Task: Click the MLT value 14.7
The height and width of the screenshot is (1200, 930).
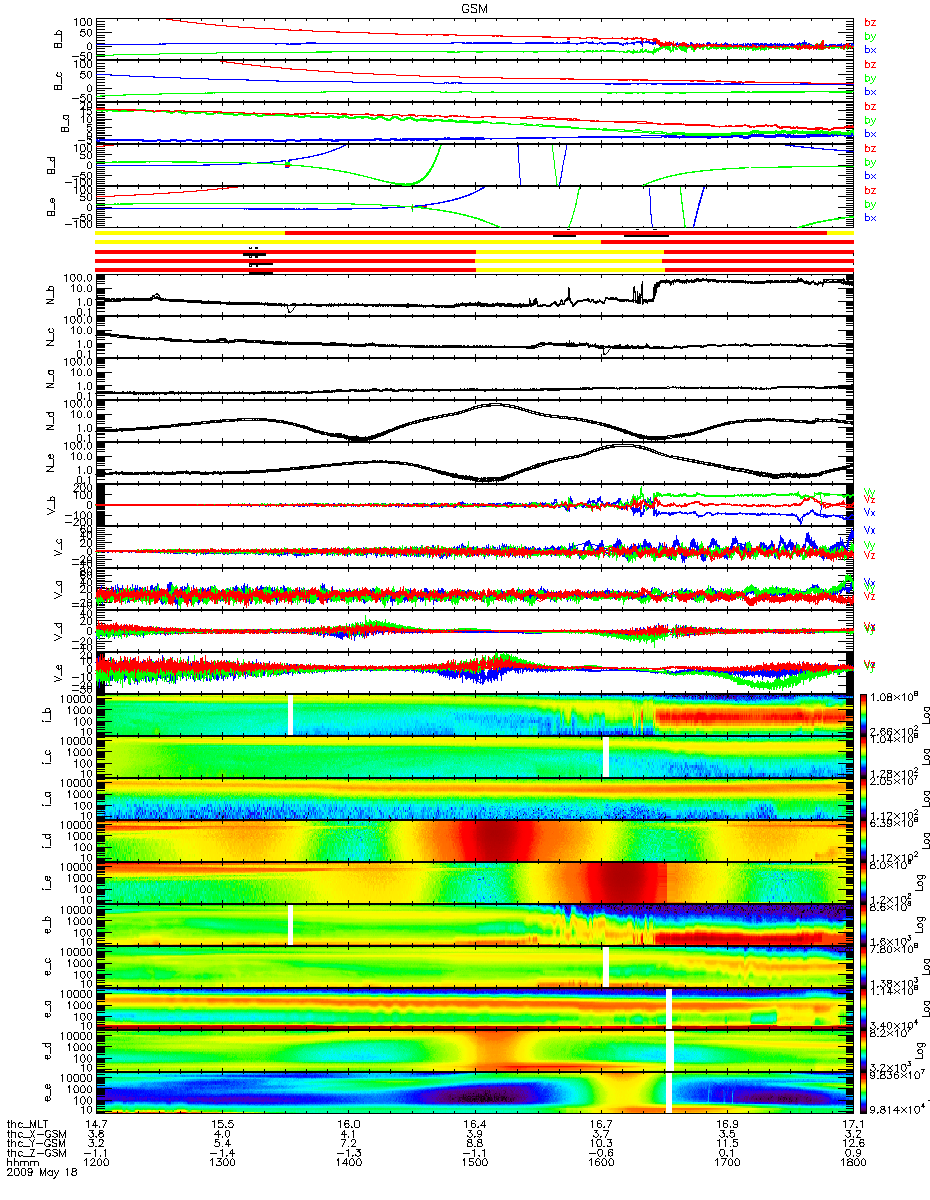Action: pyautogui.click(x=96, y=1126)
